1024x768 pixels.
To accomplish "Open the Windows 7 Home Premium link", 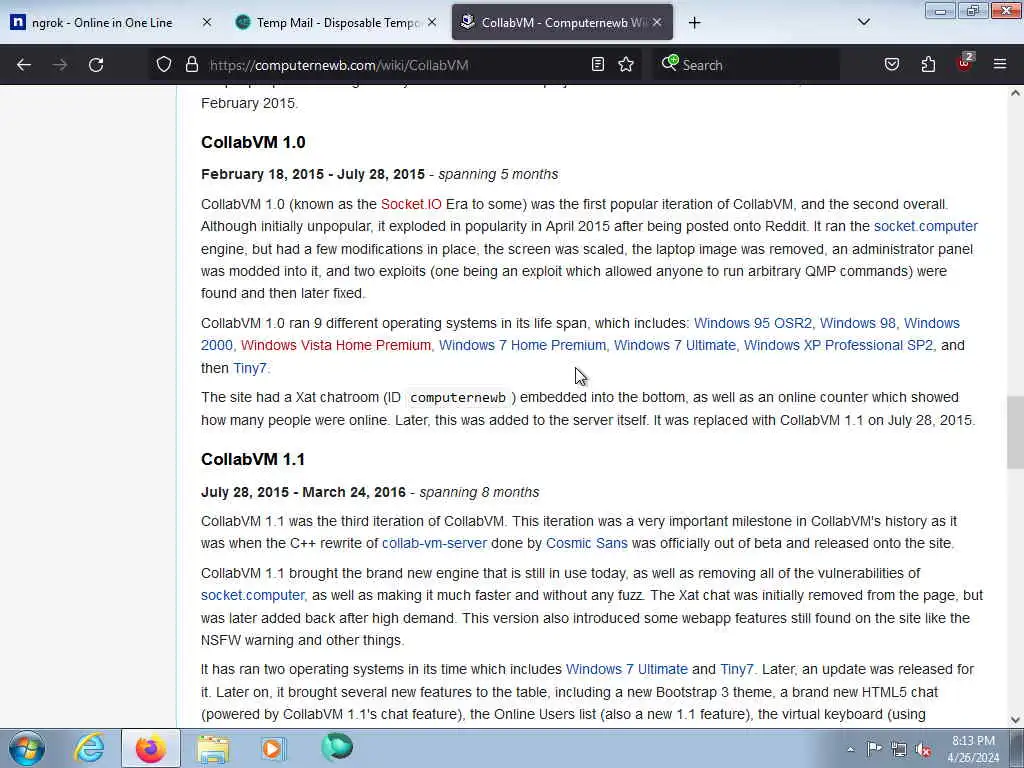I will tap(522, 345).
